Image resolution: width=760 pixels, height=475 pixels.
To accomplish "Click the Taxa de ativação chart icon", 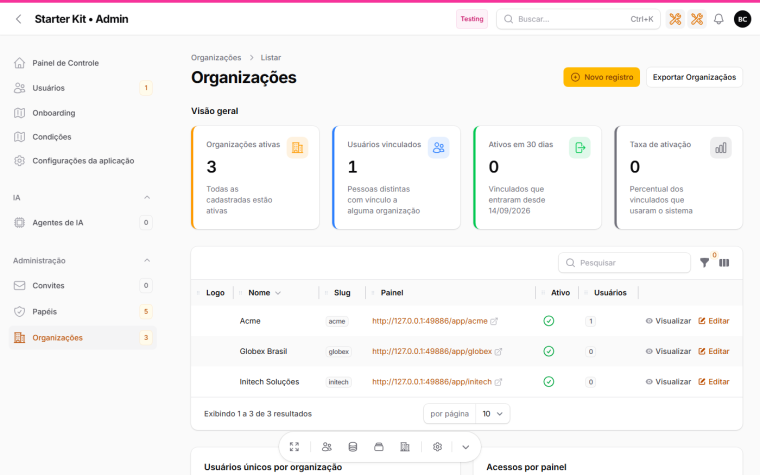I will pos(721,147).
